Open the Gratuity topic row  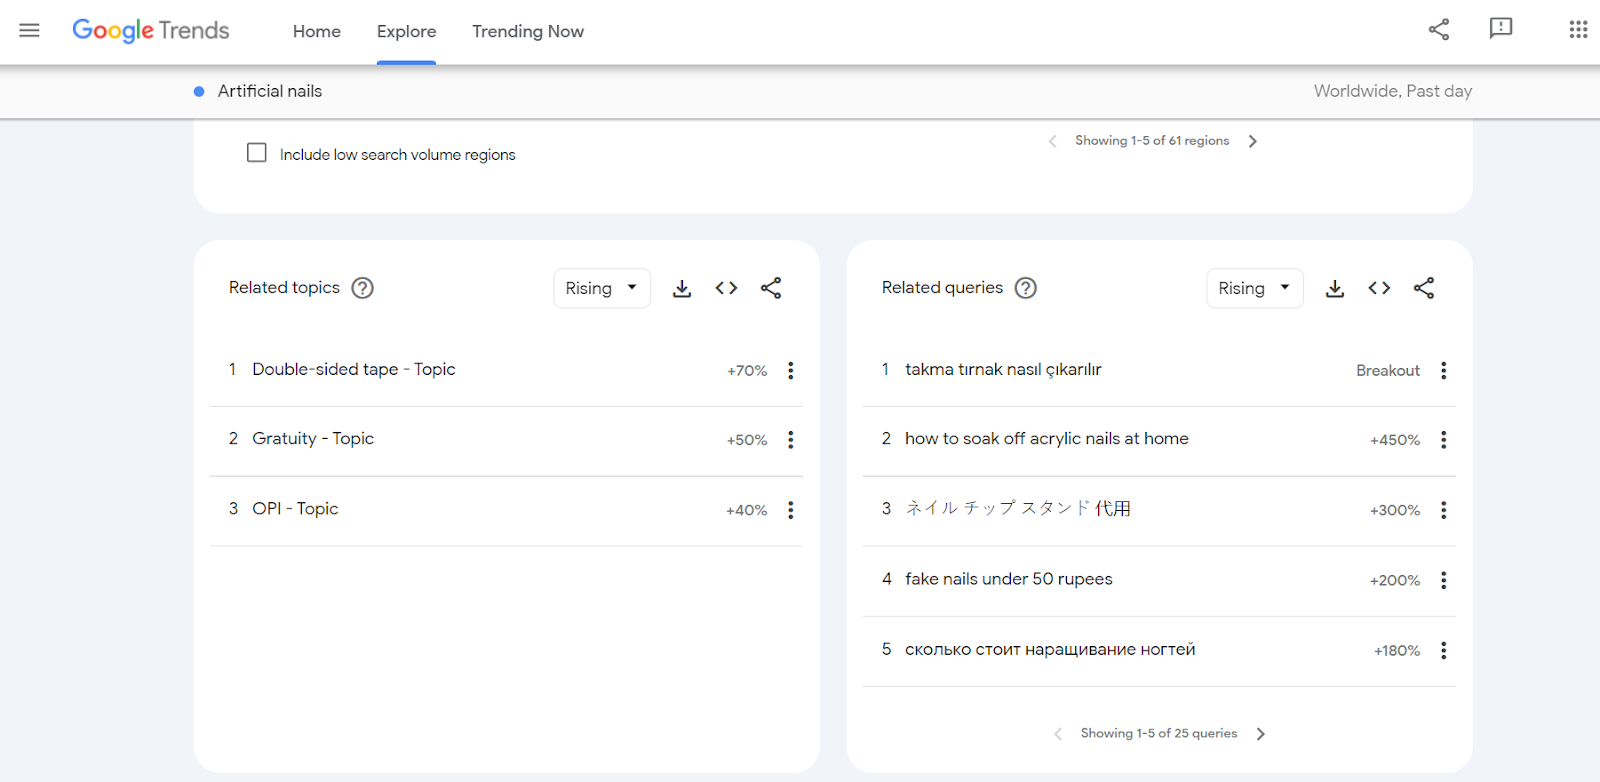click(x=506, y=440)
